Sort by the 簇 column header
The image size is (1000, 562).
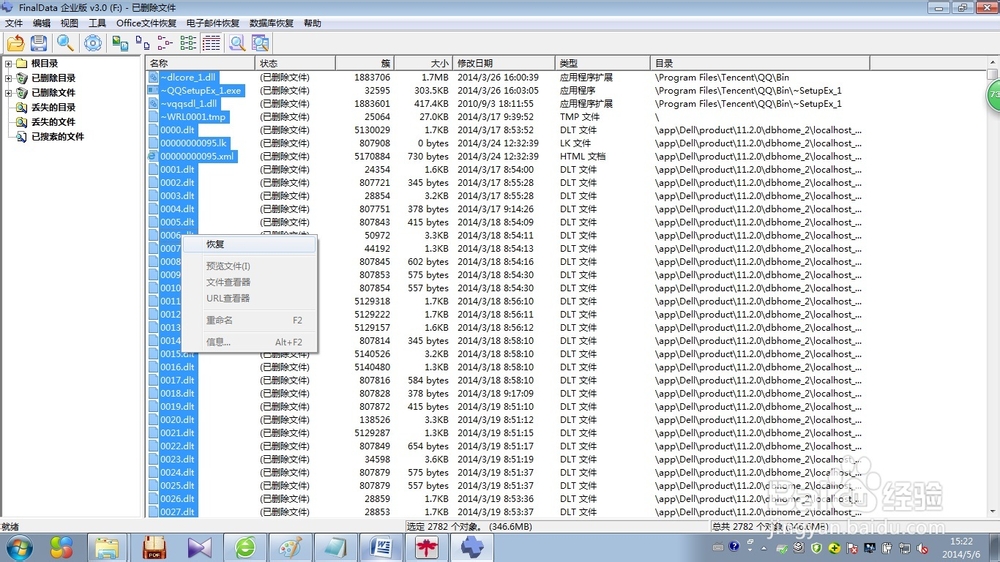(x=365, y=63)
